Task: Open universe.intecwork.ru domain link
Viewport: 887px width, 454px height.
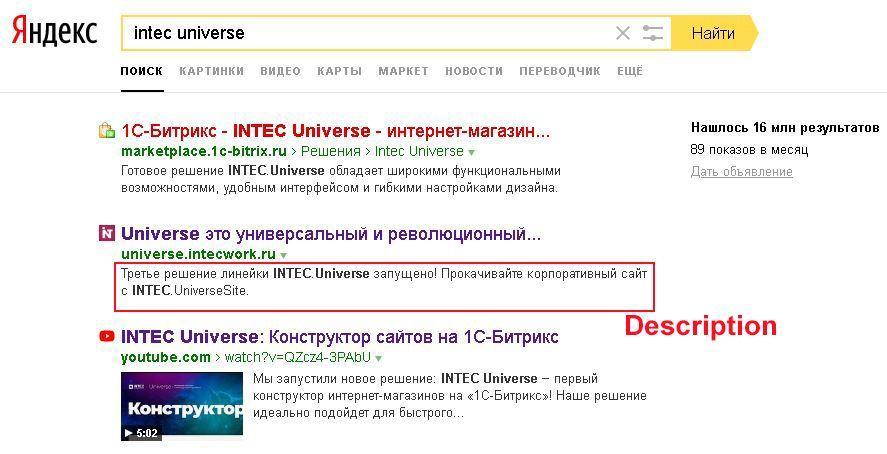Action: coord(199,254)
